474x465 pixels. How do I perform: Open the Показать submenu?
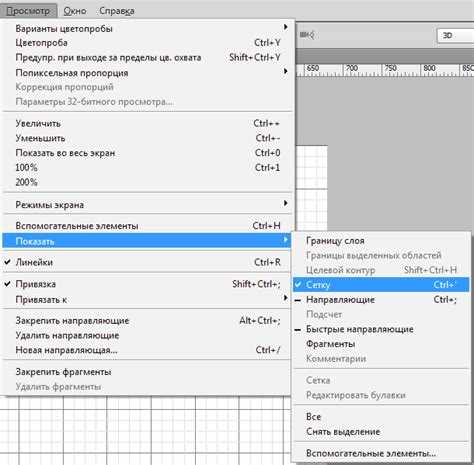point(147,241)
